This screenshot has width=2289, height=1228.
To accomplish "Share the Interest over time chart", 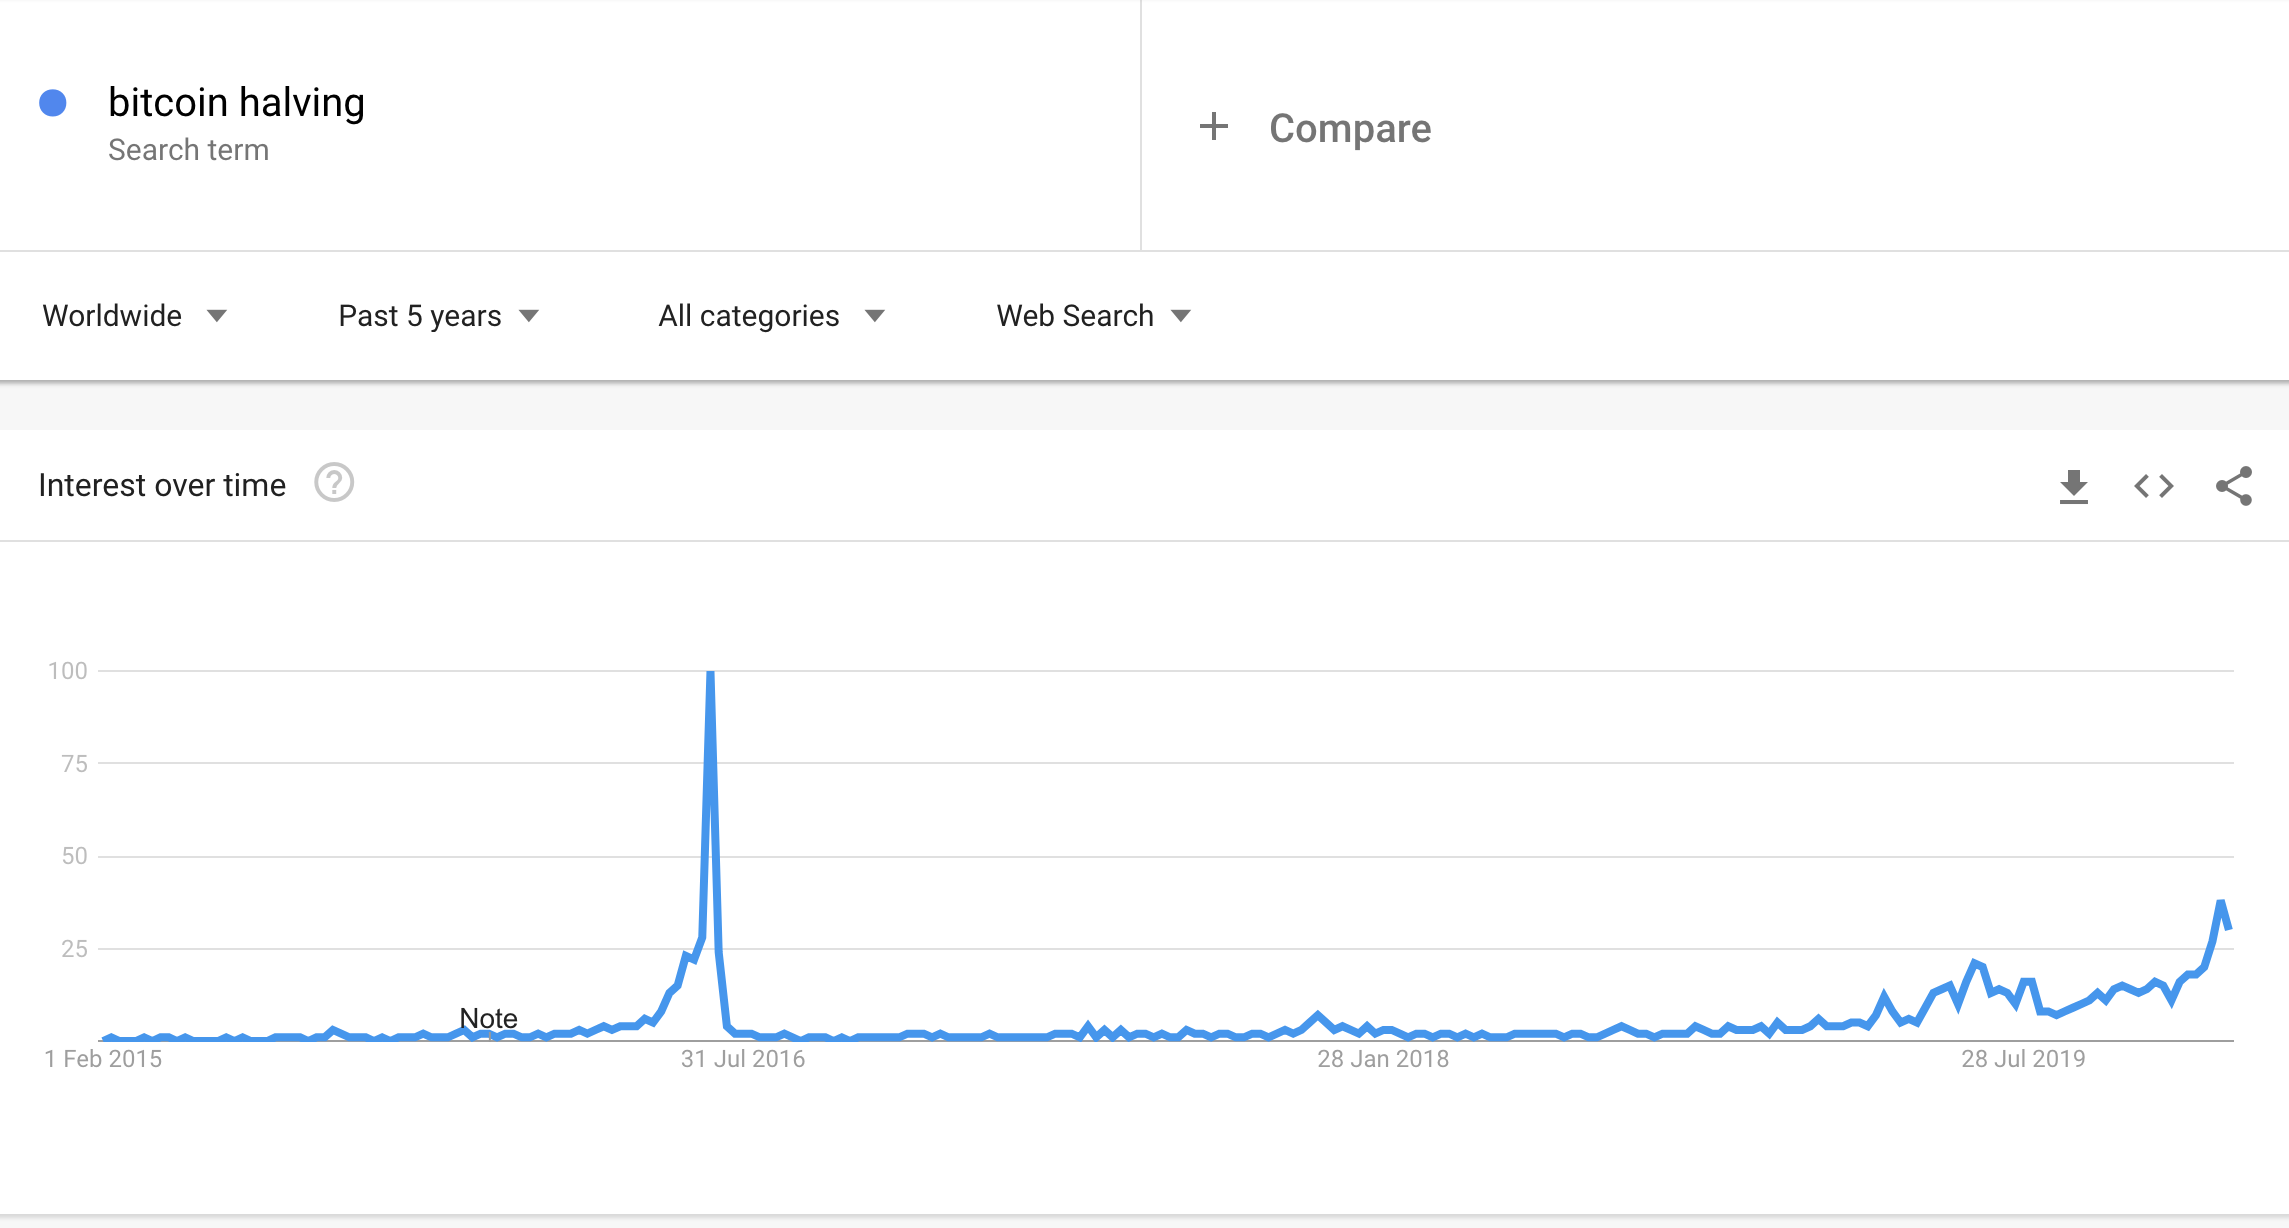I will [x=2234, y=486].
